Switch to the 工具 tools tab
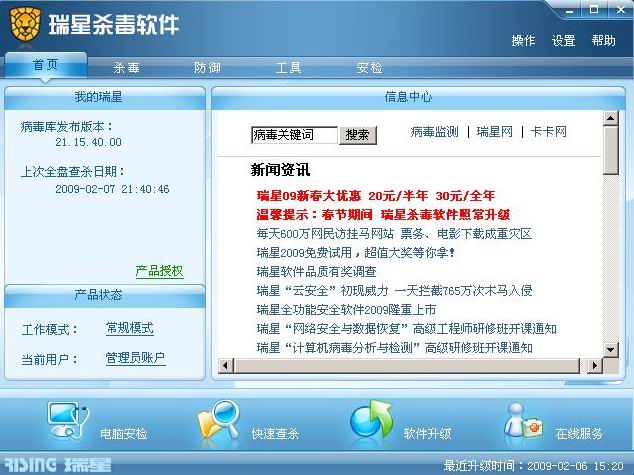The width and height of the screenshot is (634, 475). 288,68
